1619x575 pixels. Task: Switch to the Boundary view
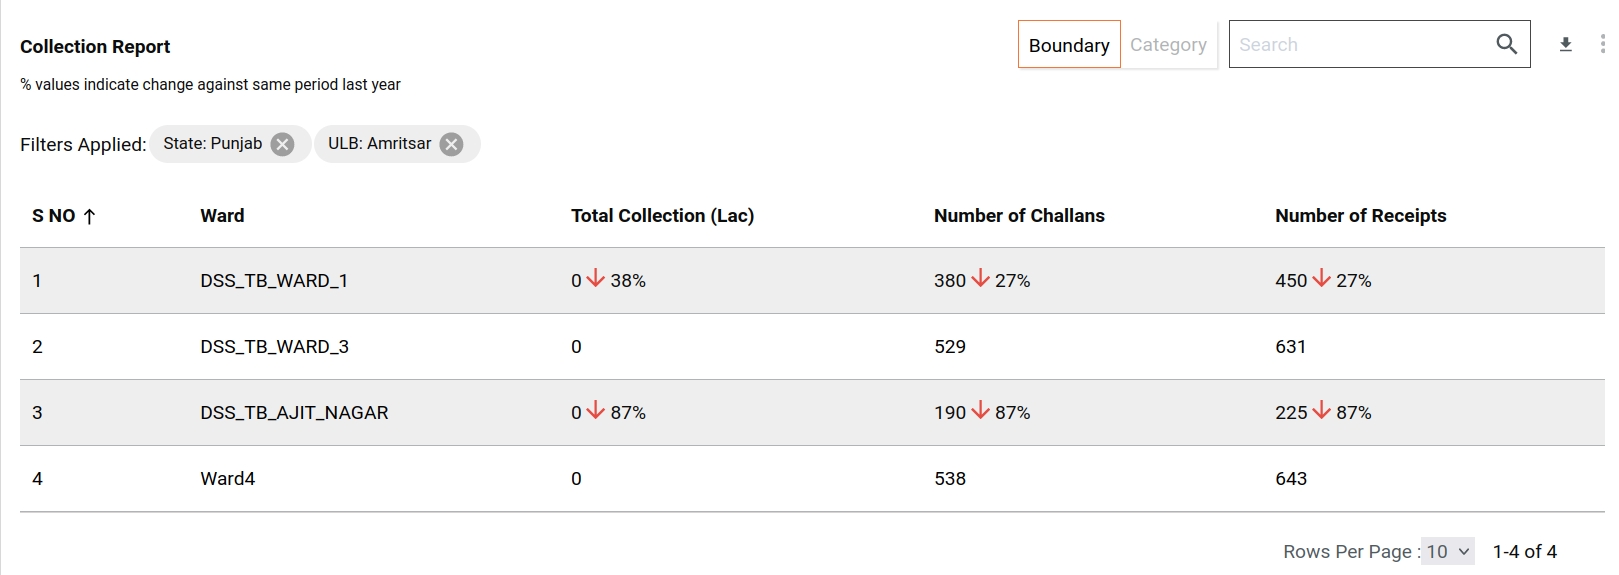click(x=1069, y=45)
